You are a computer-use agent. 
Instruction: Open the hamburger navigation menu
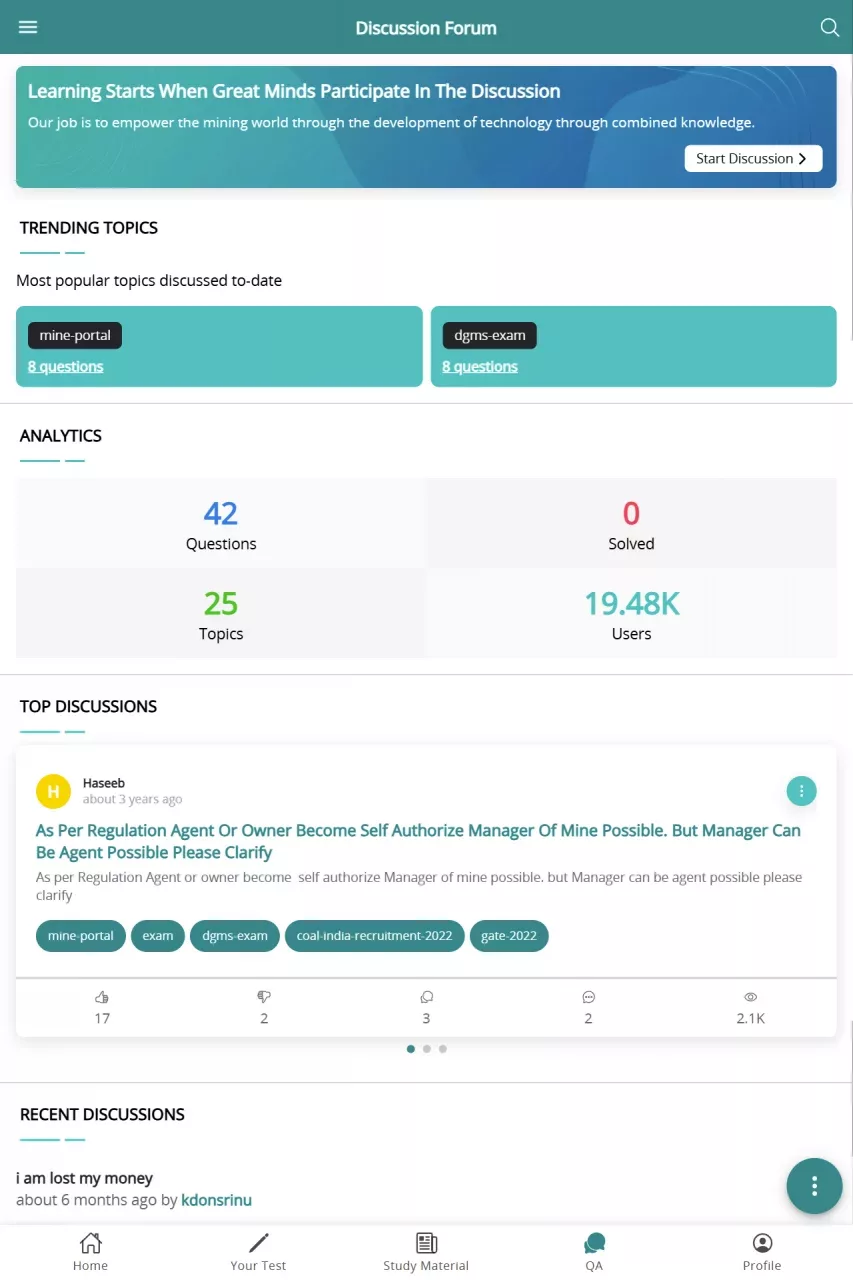[x=28, y=27]
